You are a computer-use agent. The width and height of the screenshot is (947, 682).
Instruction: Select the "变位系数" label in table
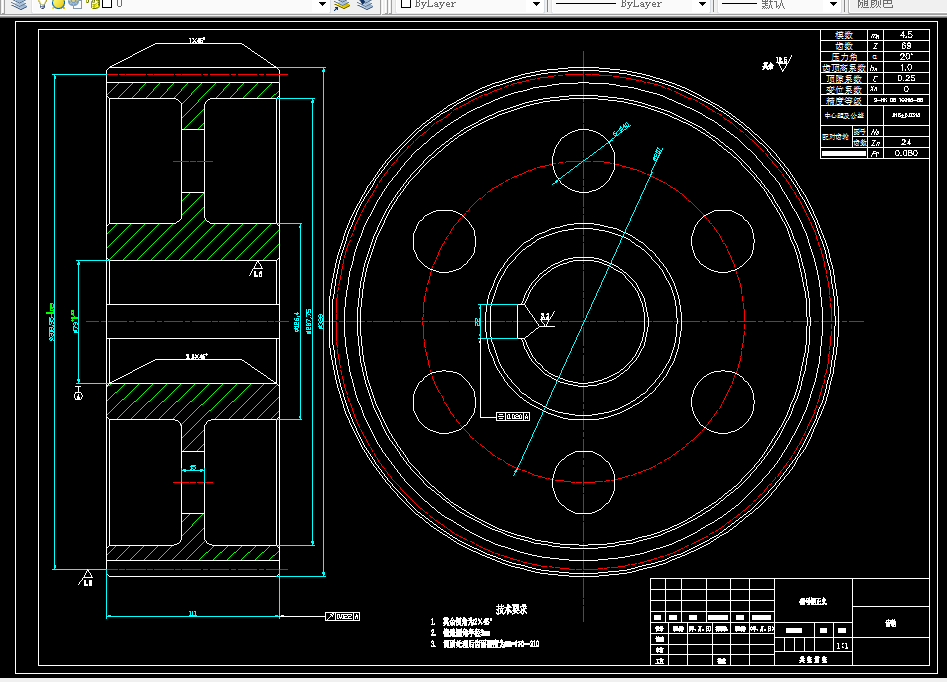[x=844, y=89]
